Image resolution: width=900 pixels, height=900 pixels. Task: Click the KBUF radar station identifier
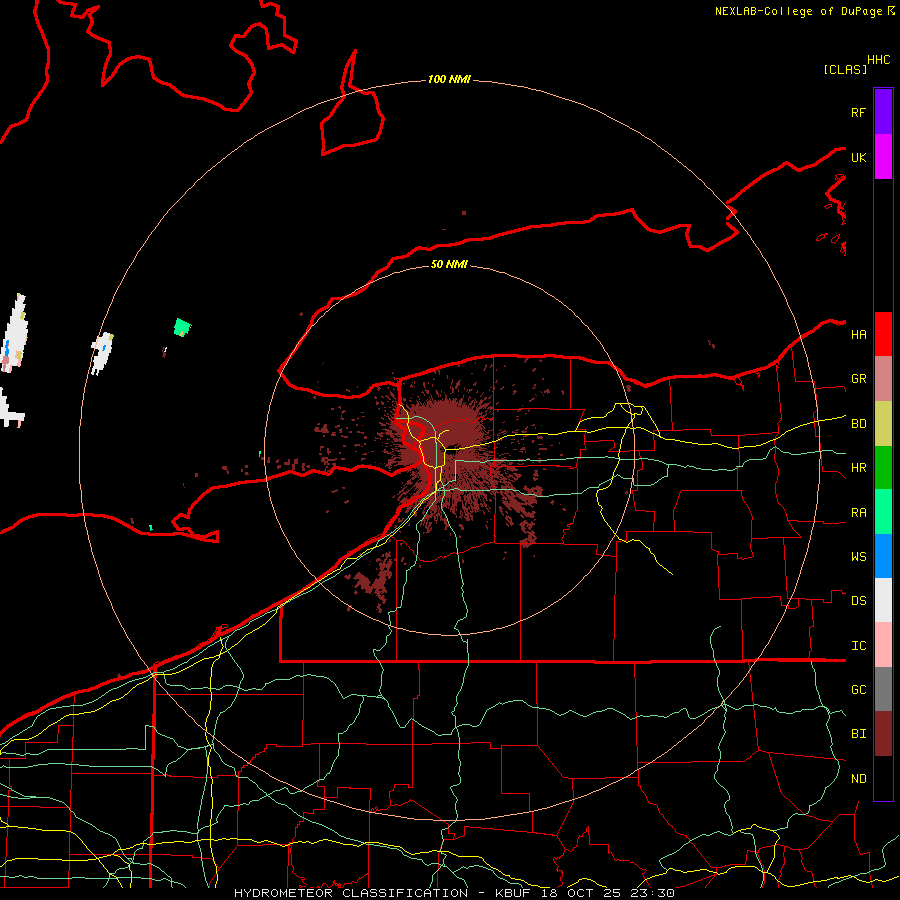pyautogui.click(x=514, y=893)
